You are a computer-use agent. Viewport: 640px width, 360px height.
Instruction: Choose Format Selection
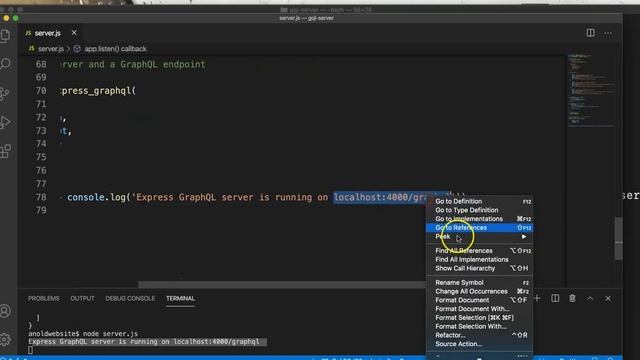(x=479, y=318)
